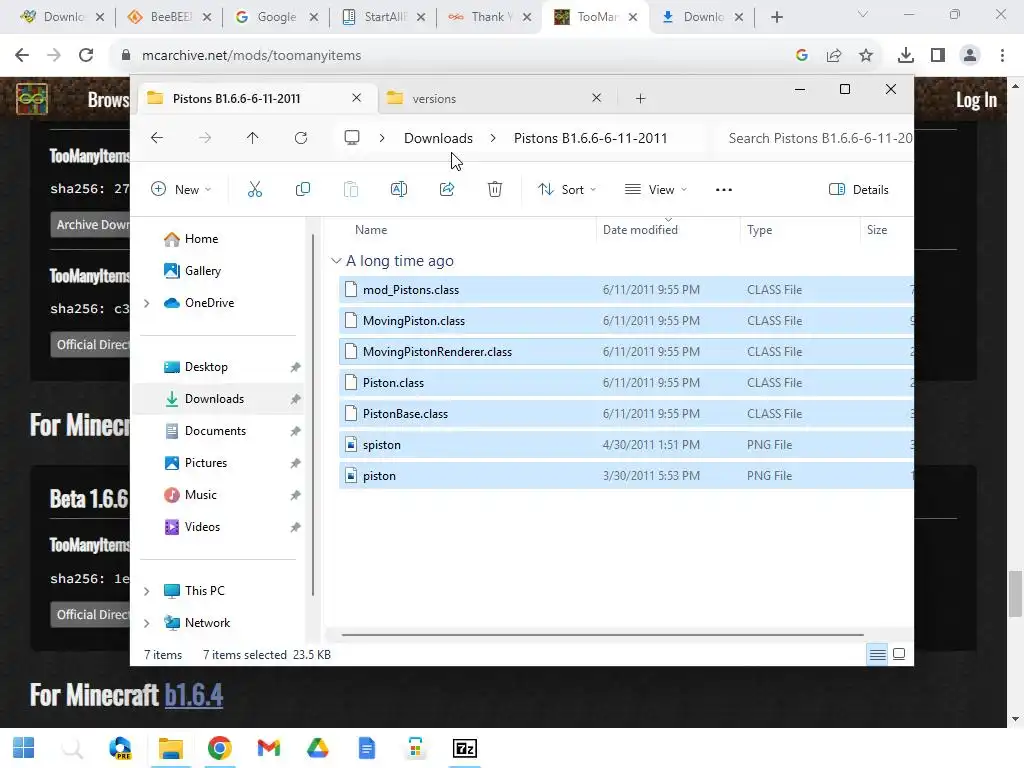Delete selected files with trash icon
1024x768 pixels.
click(x=494, y=189)
